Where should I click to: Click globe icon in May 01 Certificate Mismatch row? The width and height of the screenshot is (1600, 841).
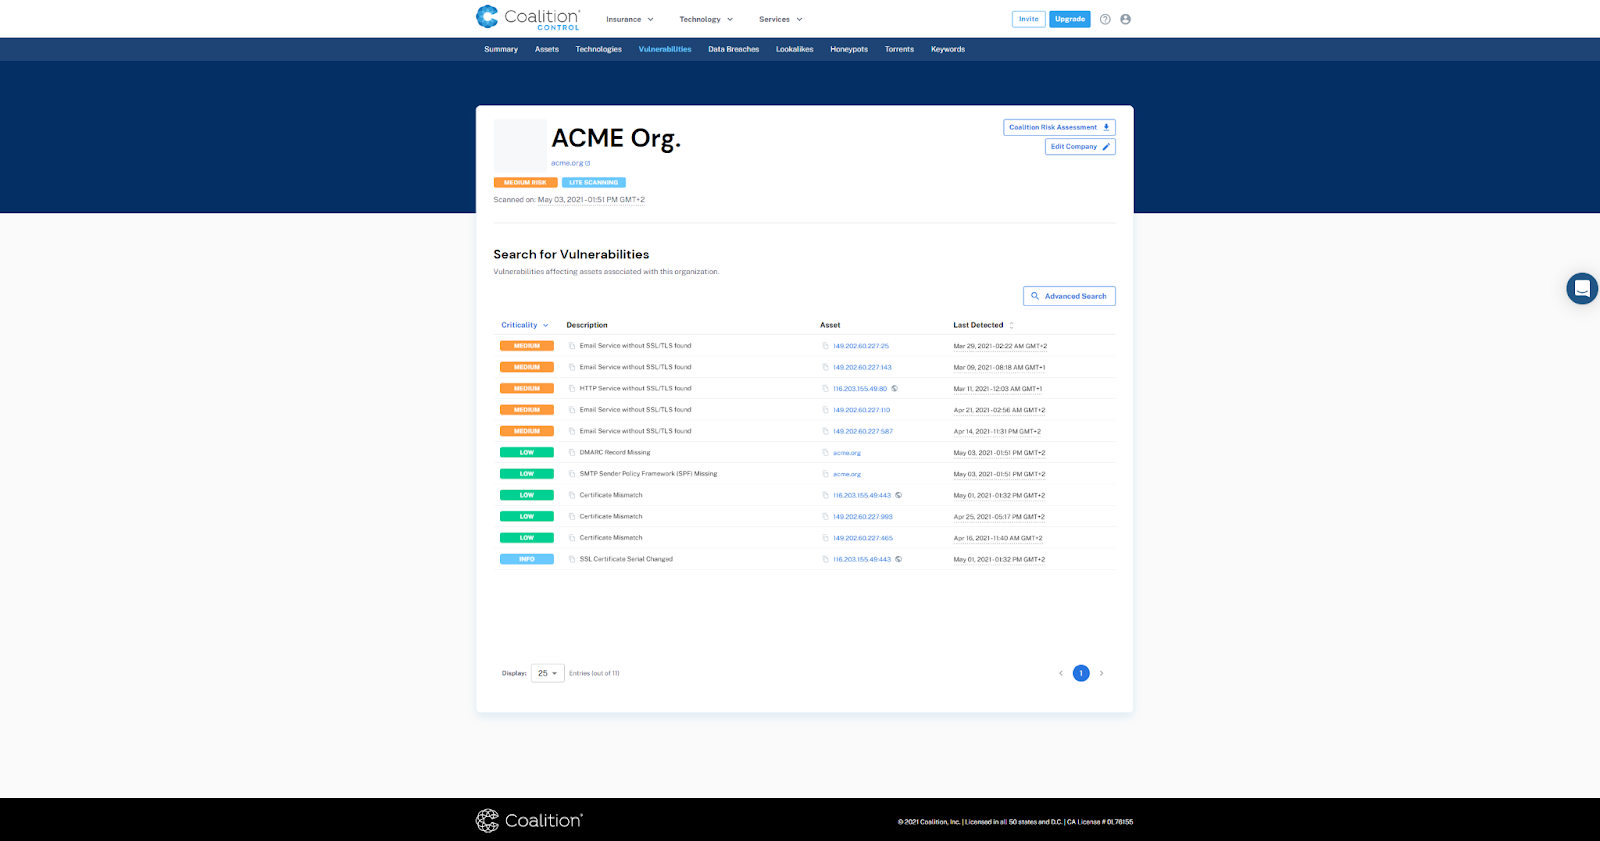(x=898, y=495)
